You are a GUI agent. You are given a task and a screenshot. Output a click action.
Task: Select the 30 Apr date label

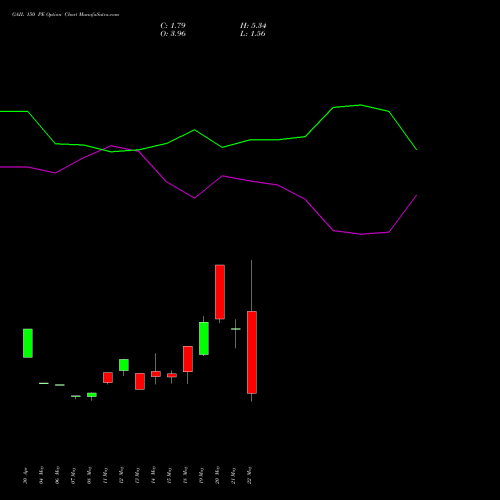pyautogui.click(x=26, y=476)
